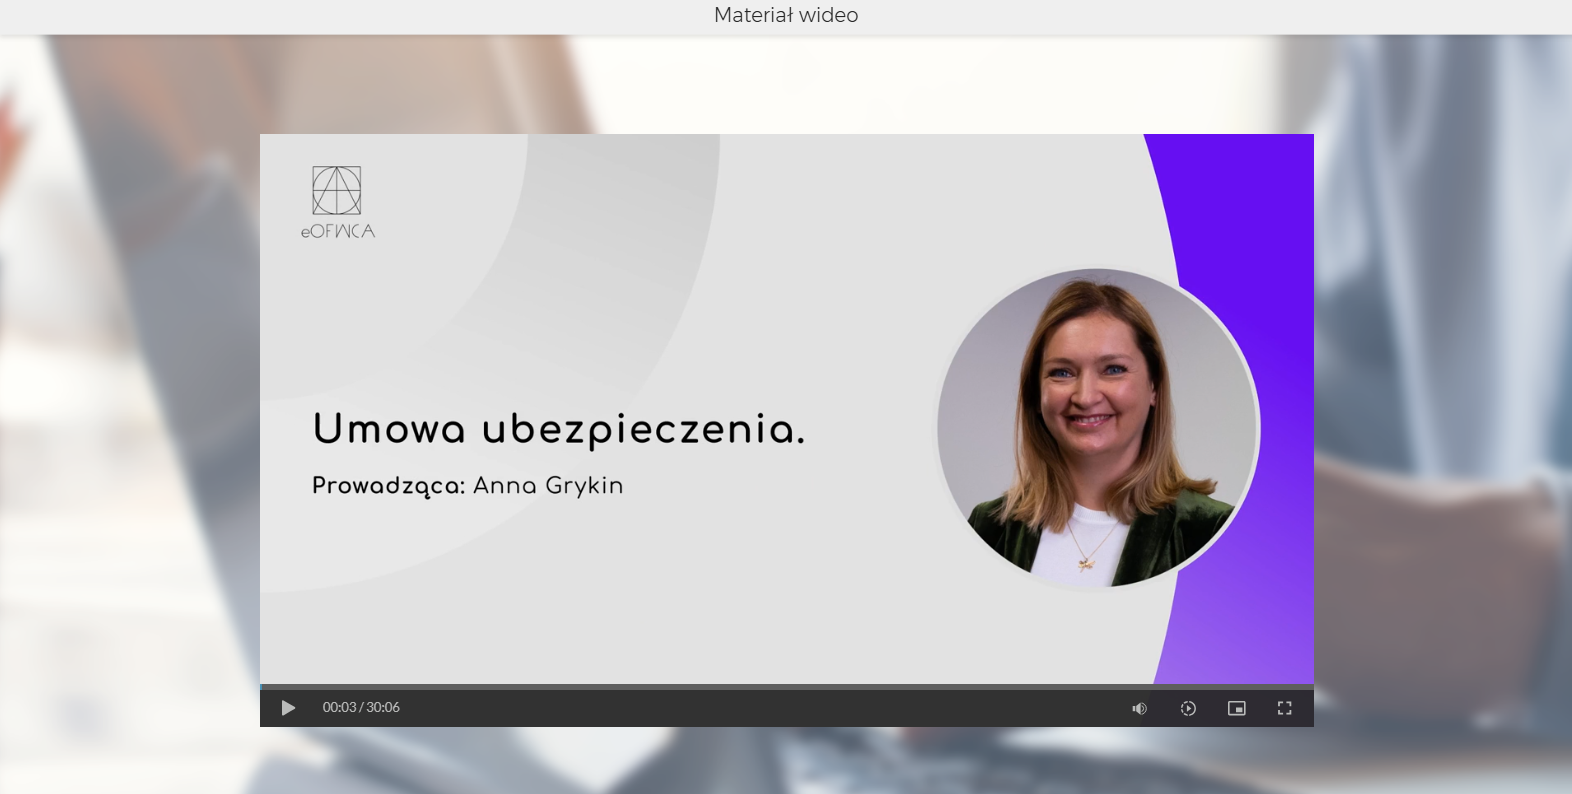This screenshot has width=1572, height=794.
Task: Click the played portion at the progress bar start
Action: tap(261, 687)
